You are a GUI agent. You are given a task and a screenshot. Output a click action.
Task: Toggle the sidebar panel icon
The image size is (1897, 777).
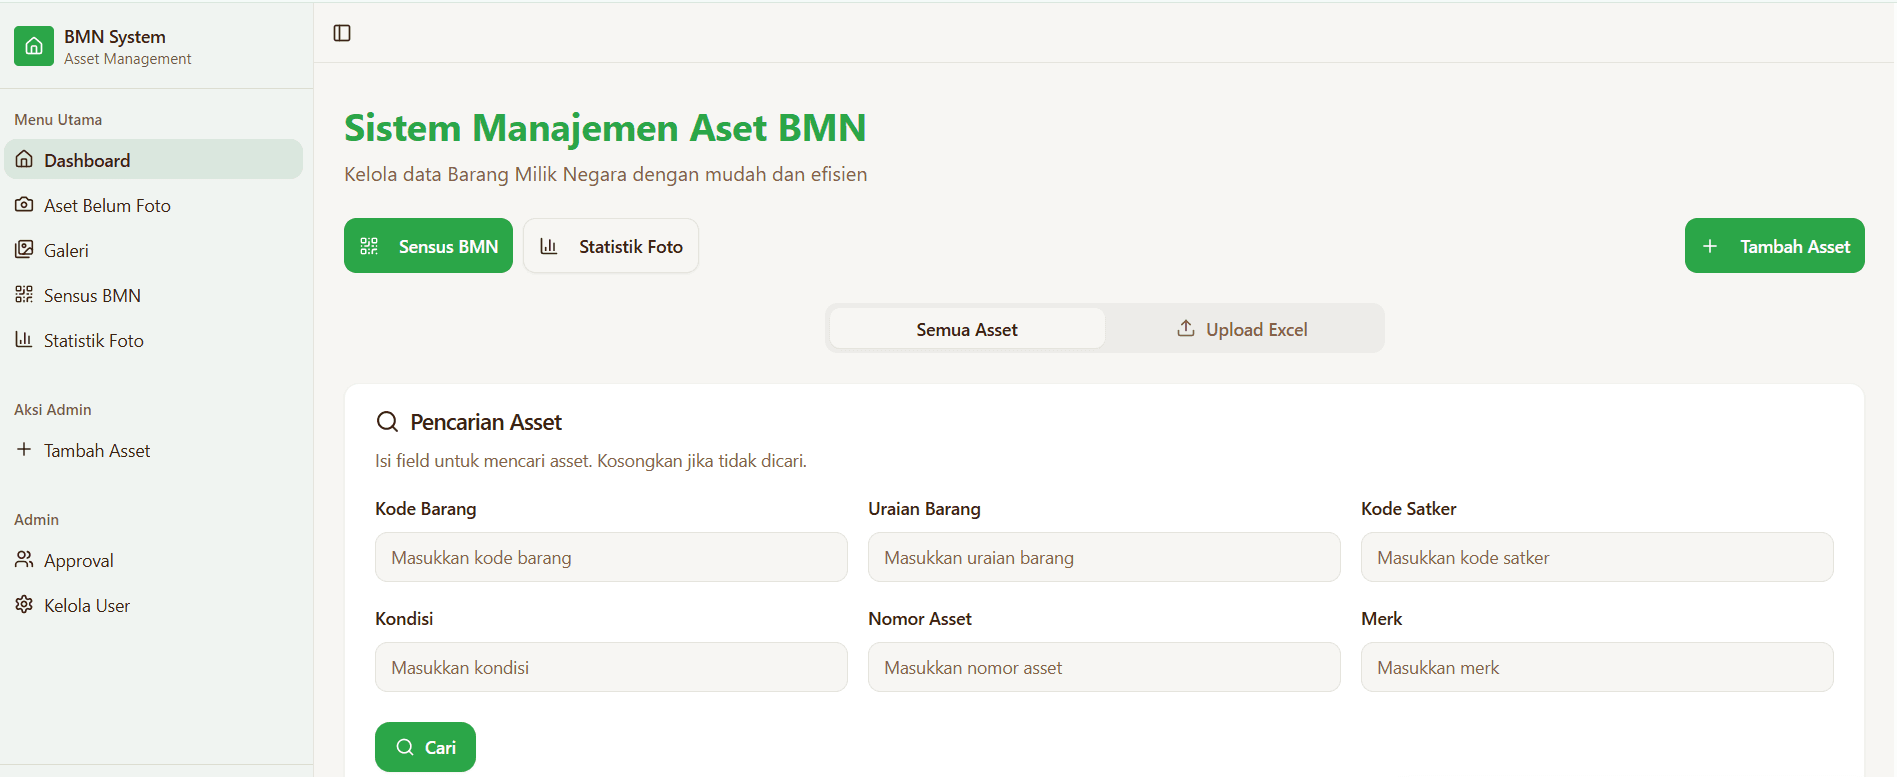(342, 33)
